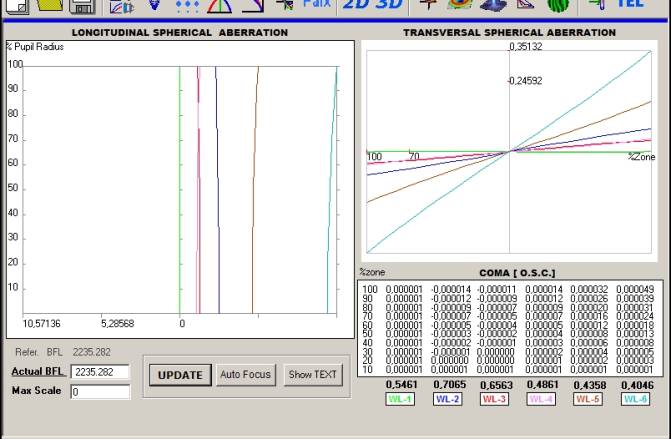
Task: Click the 0,4861 wavelength value
Action: (543, 385)
